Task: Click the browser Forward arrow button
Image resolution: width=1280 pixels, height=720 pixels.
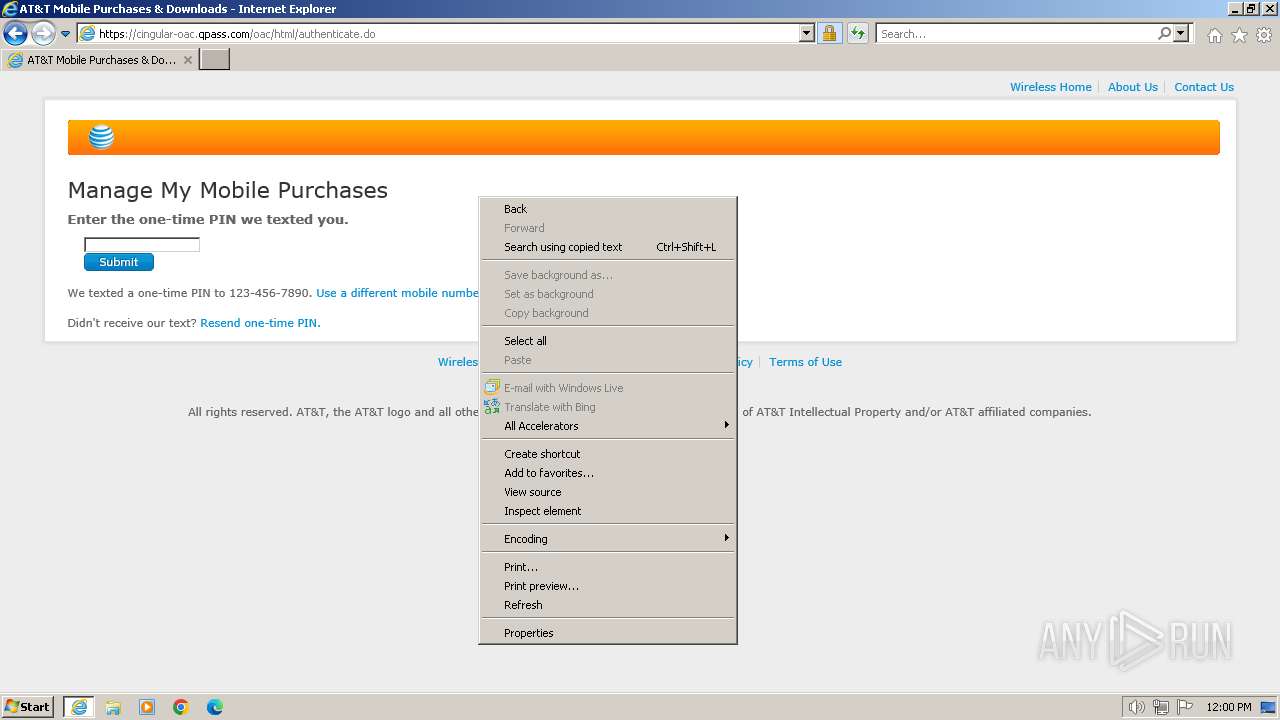Action: click(x=43, y=34)
